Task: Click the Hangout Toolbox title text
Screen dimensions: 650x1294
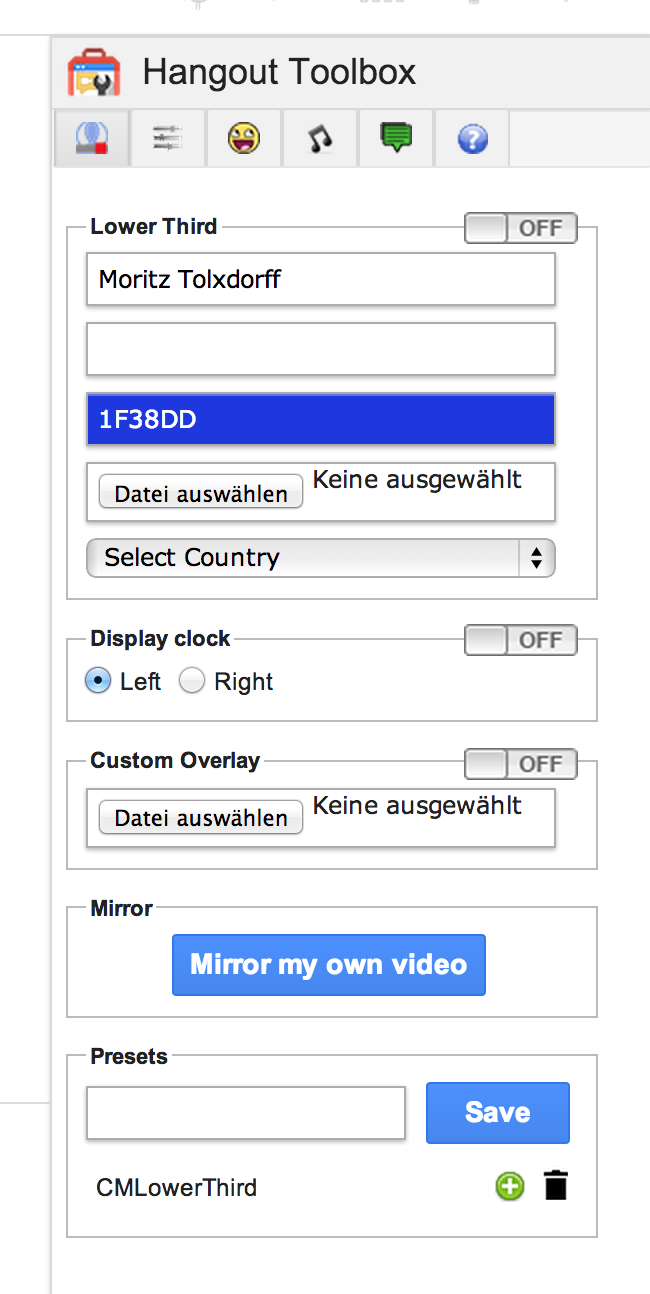Action: pyautogui.click(x=279, y=72)
